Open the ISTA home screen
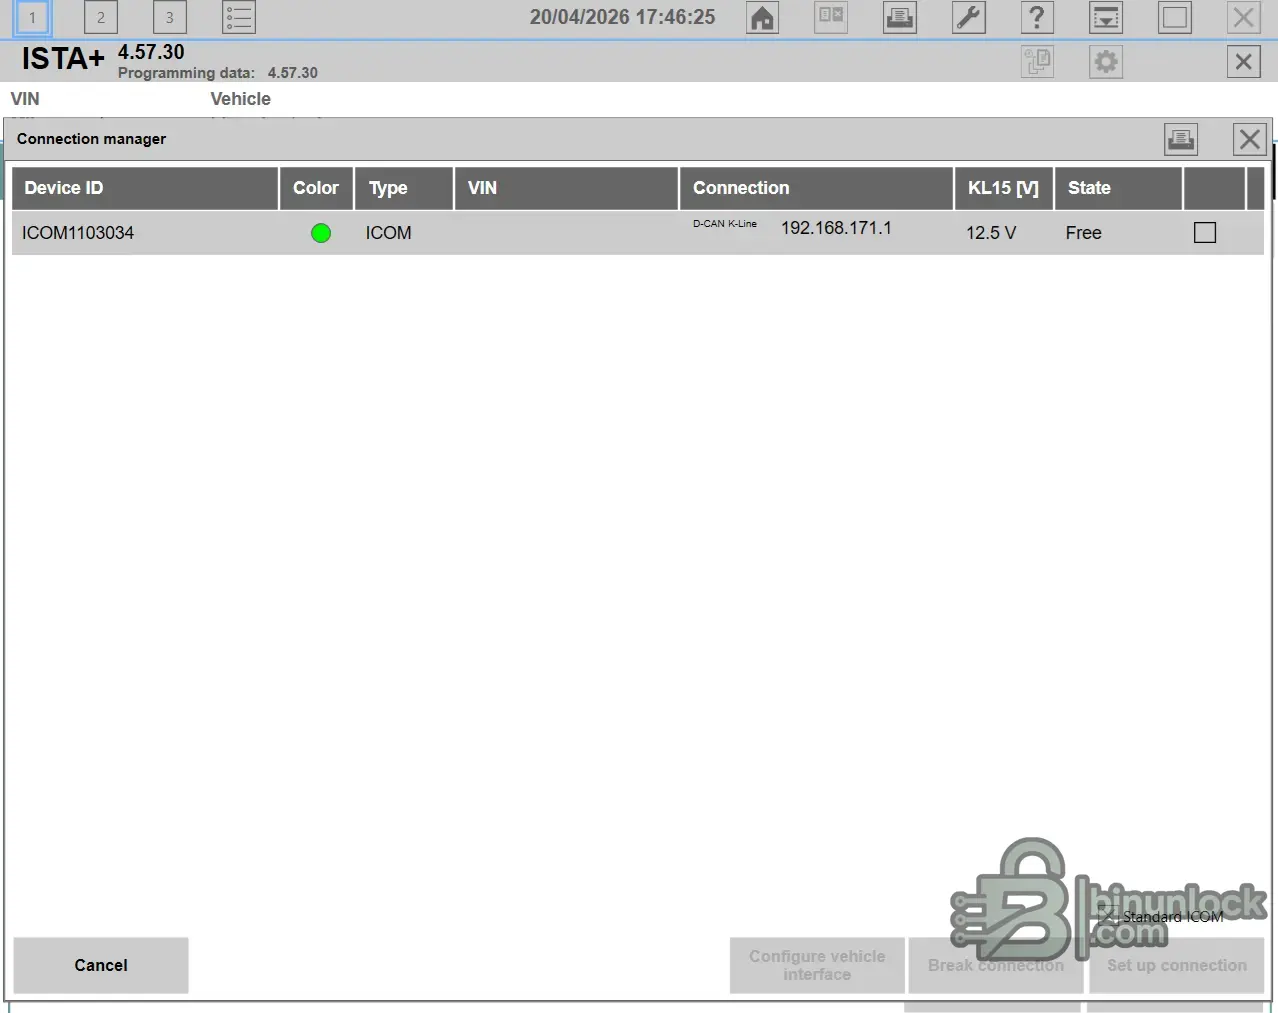Image resolution: width=1278 pixels, height=1013 pixels. (x=761, y=17)
